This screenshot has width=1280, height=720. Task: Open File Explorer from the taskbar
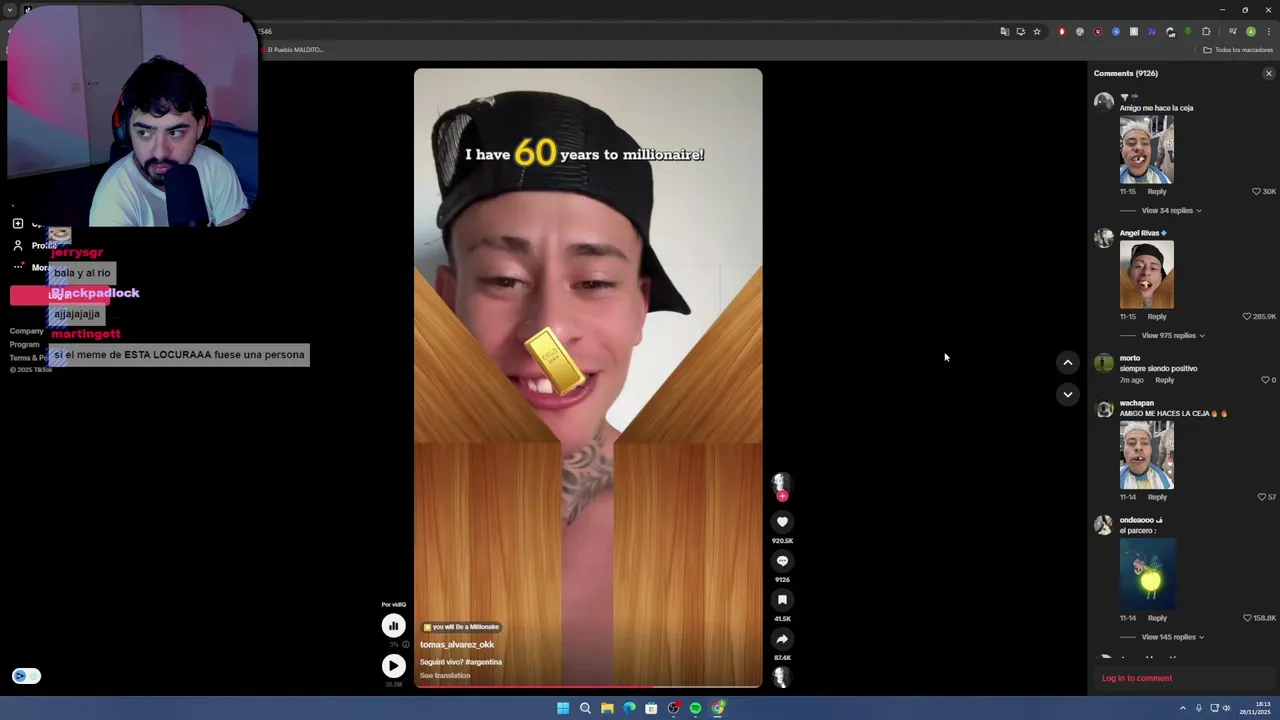pyautogui.click(x=607, y=708)
